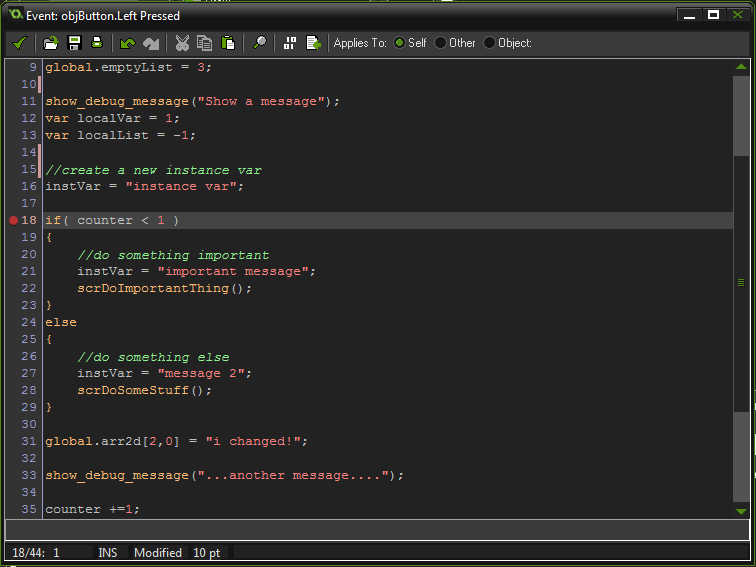Click the scrollbar down arrow
This screenshot has height=567, width=756.
(742, 511)
